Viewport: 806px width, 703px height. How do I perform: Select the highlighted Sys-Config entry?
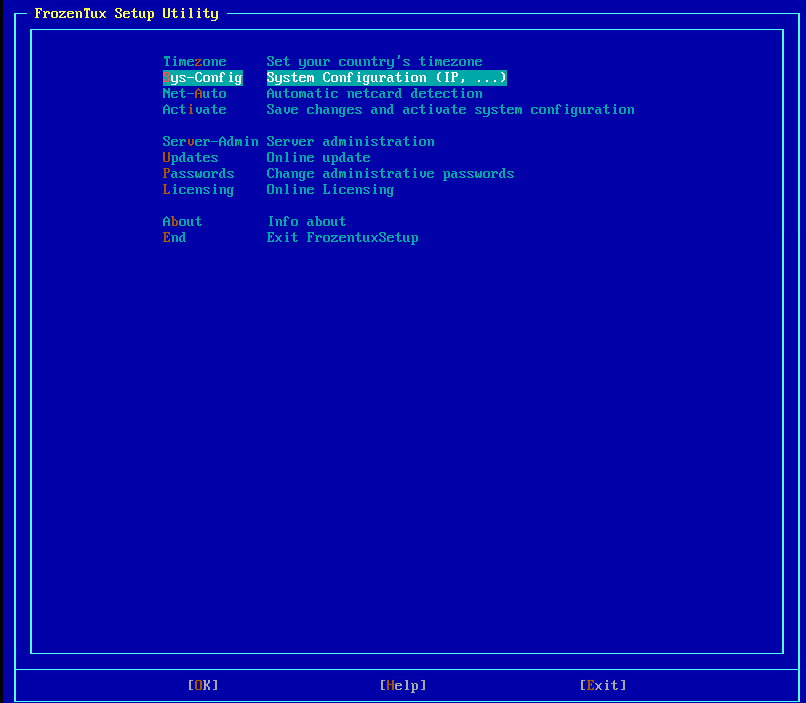point(203,78)
